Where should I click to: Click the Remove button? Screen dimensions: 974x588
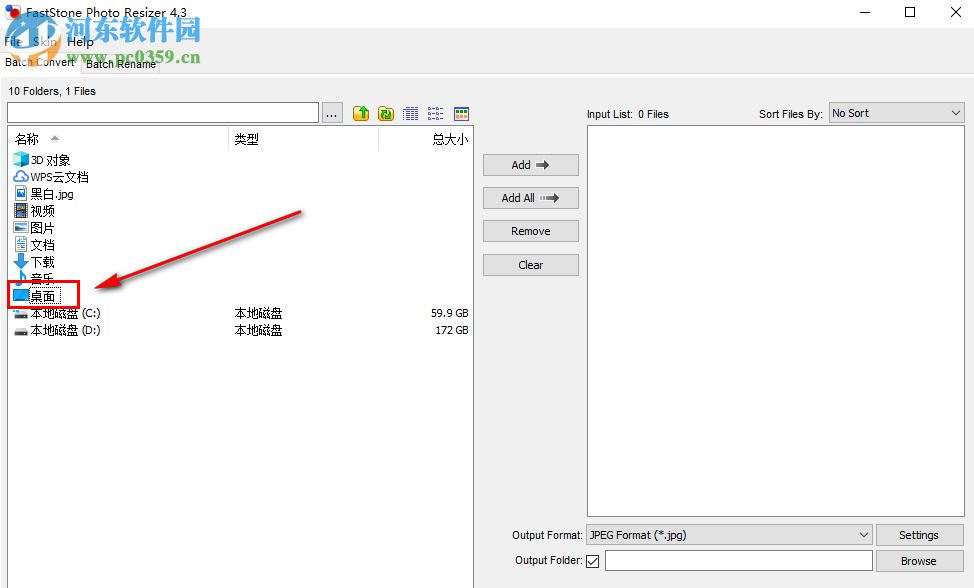[x=530, y=231]
